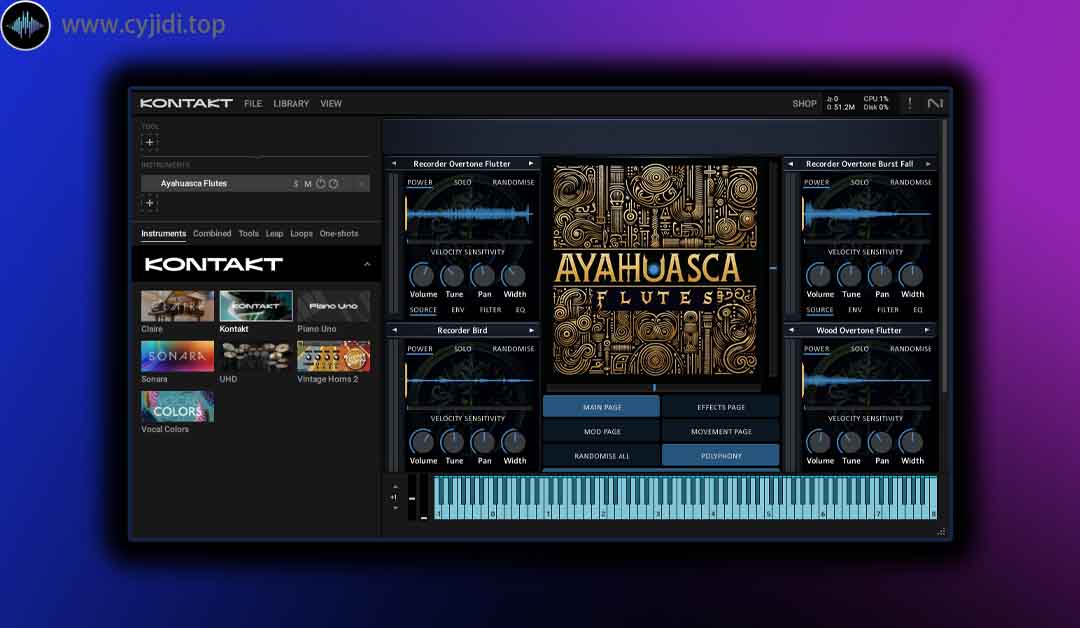Image resolution: width=1080 pixels, height=628 pixels.
Task: Click the Width knob of Recorder Overtone Burst Fall
Action: [x=911, y=275]
